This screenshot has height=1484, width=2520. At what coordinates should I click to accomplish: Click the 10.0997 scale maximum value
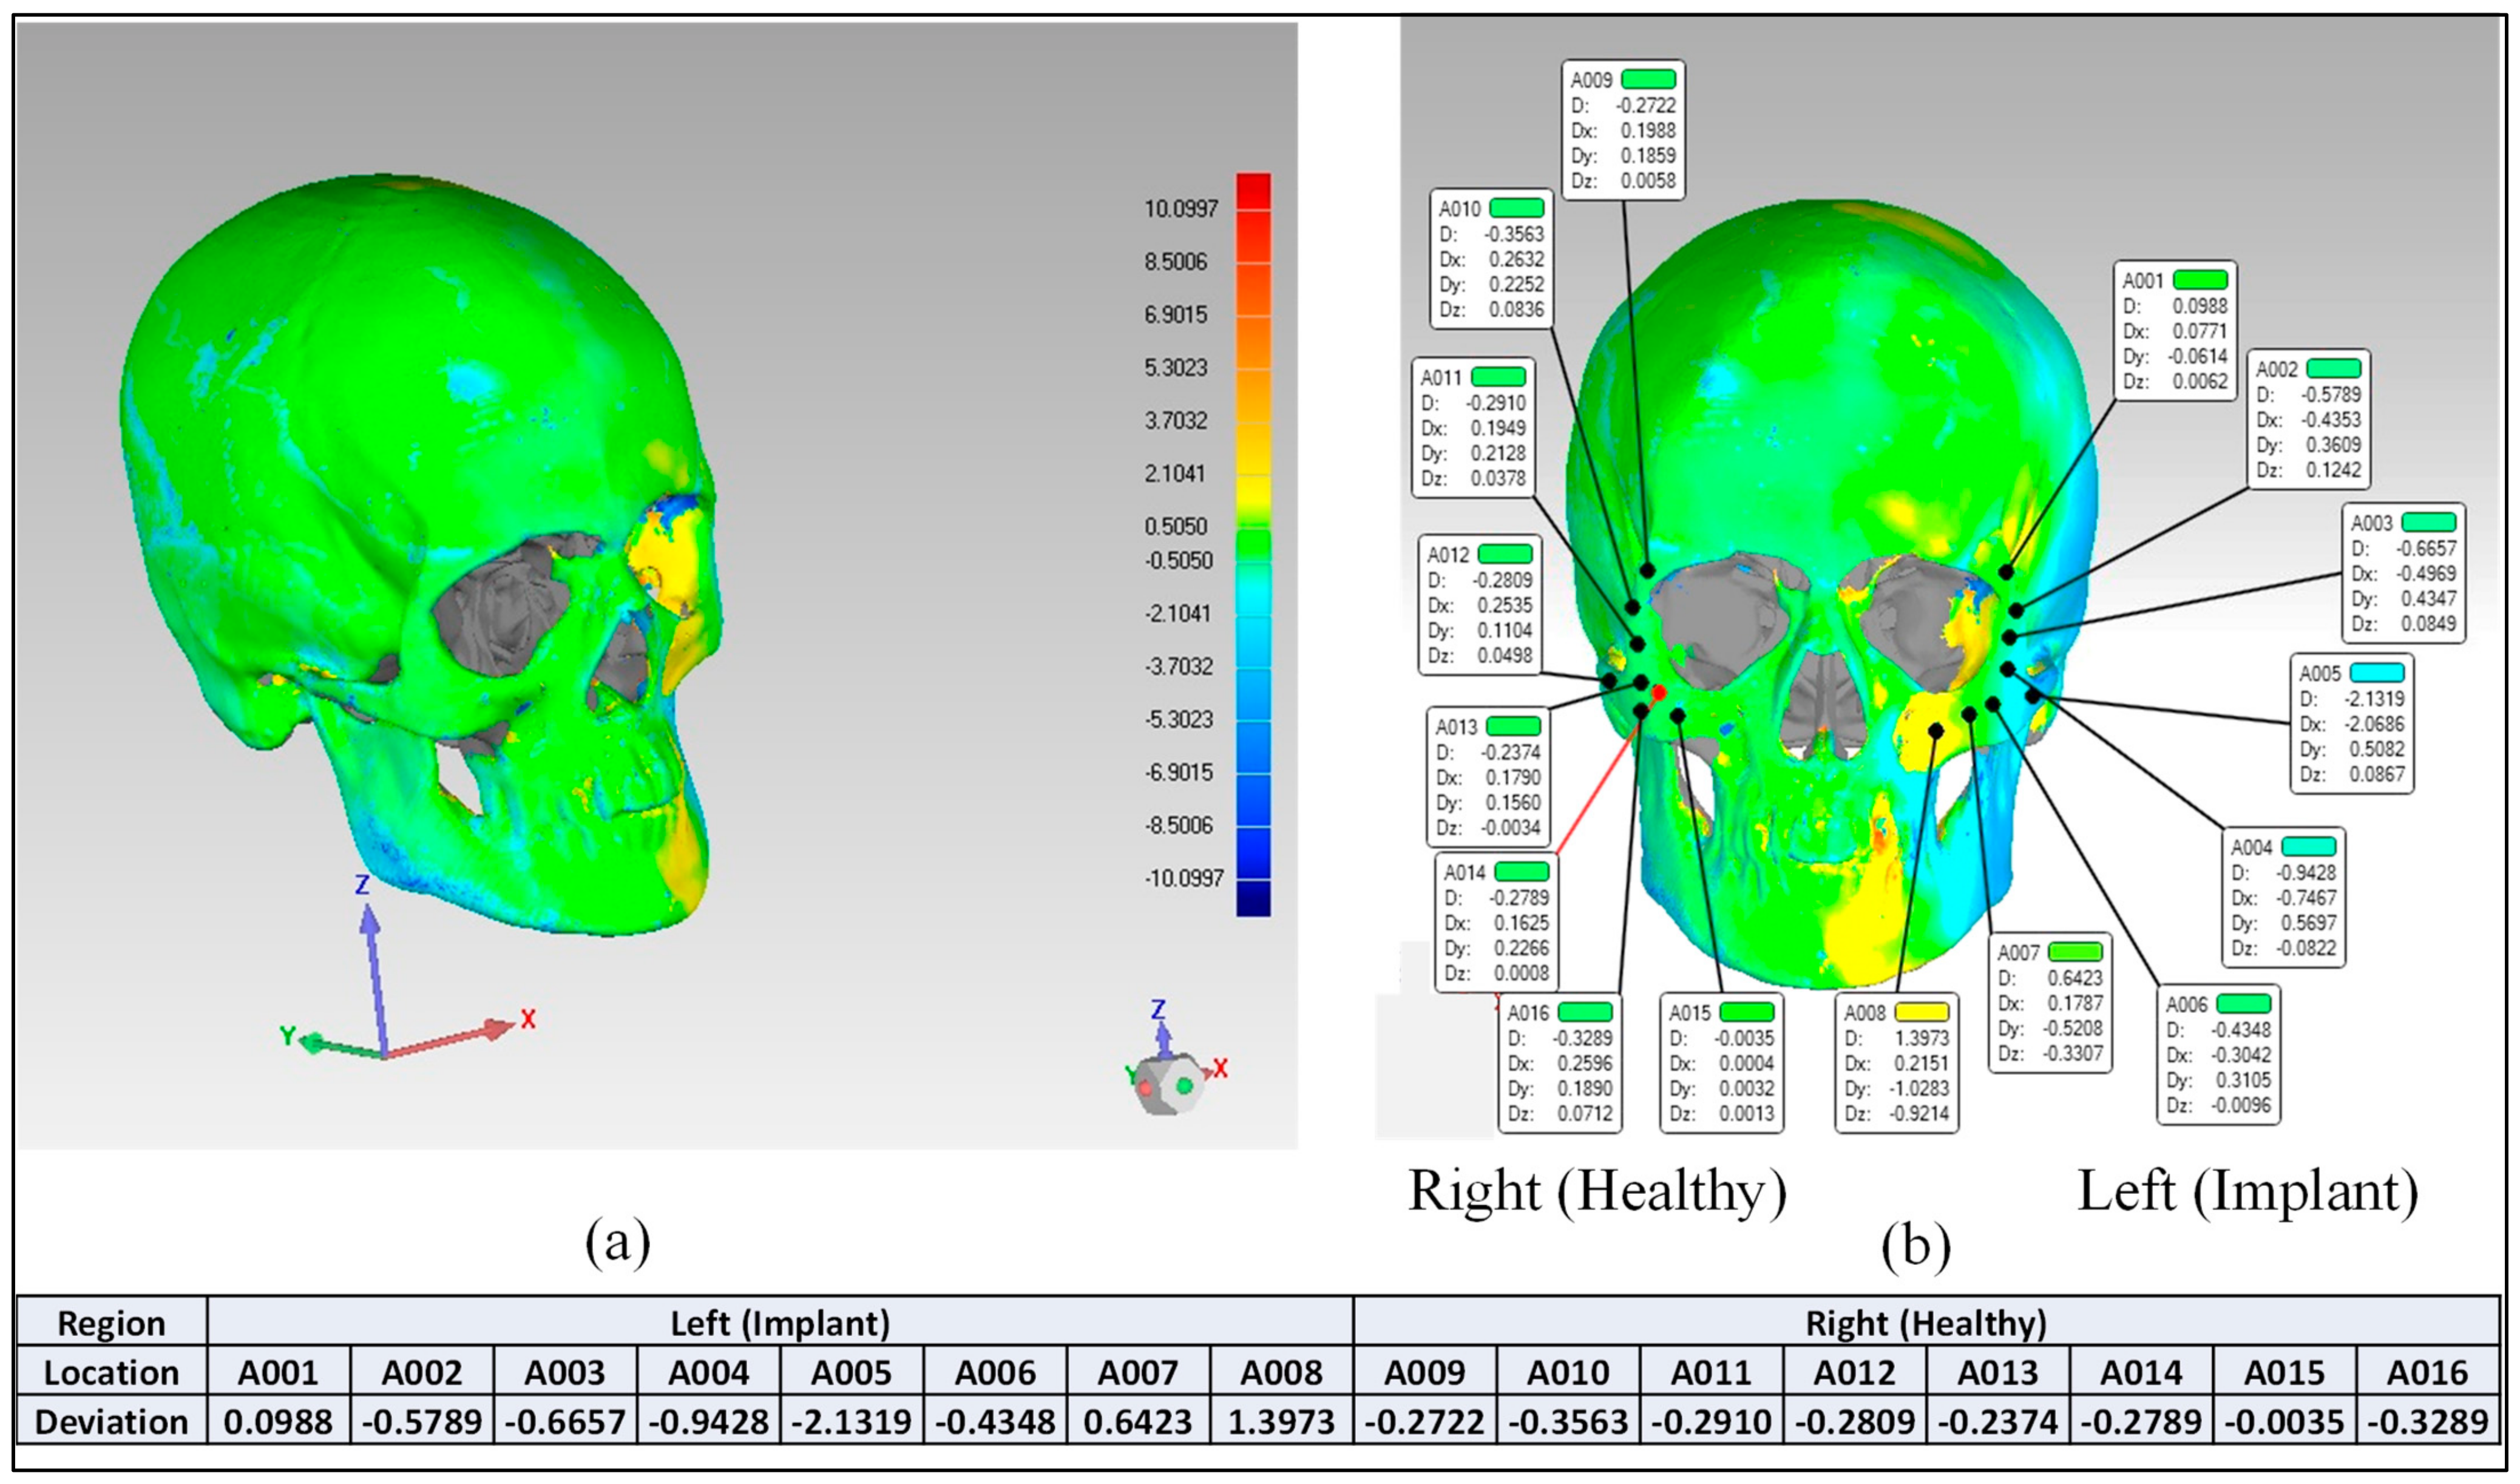(1181, 209)
